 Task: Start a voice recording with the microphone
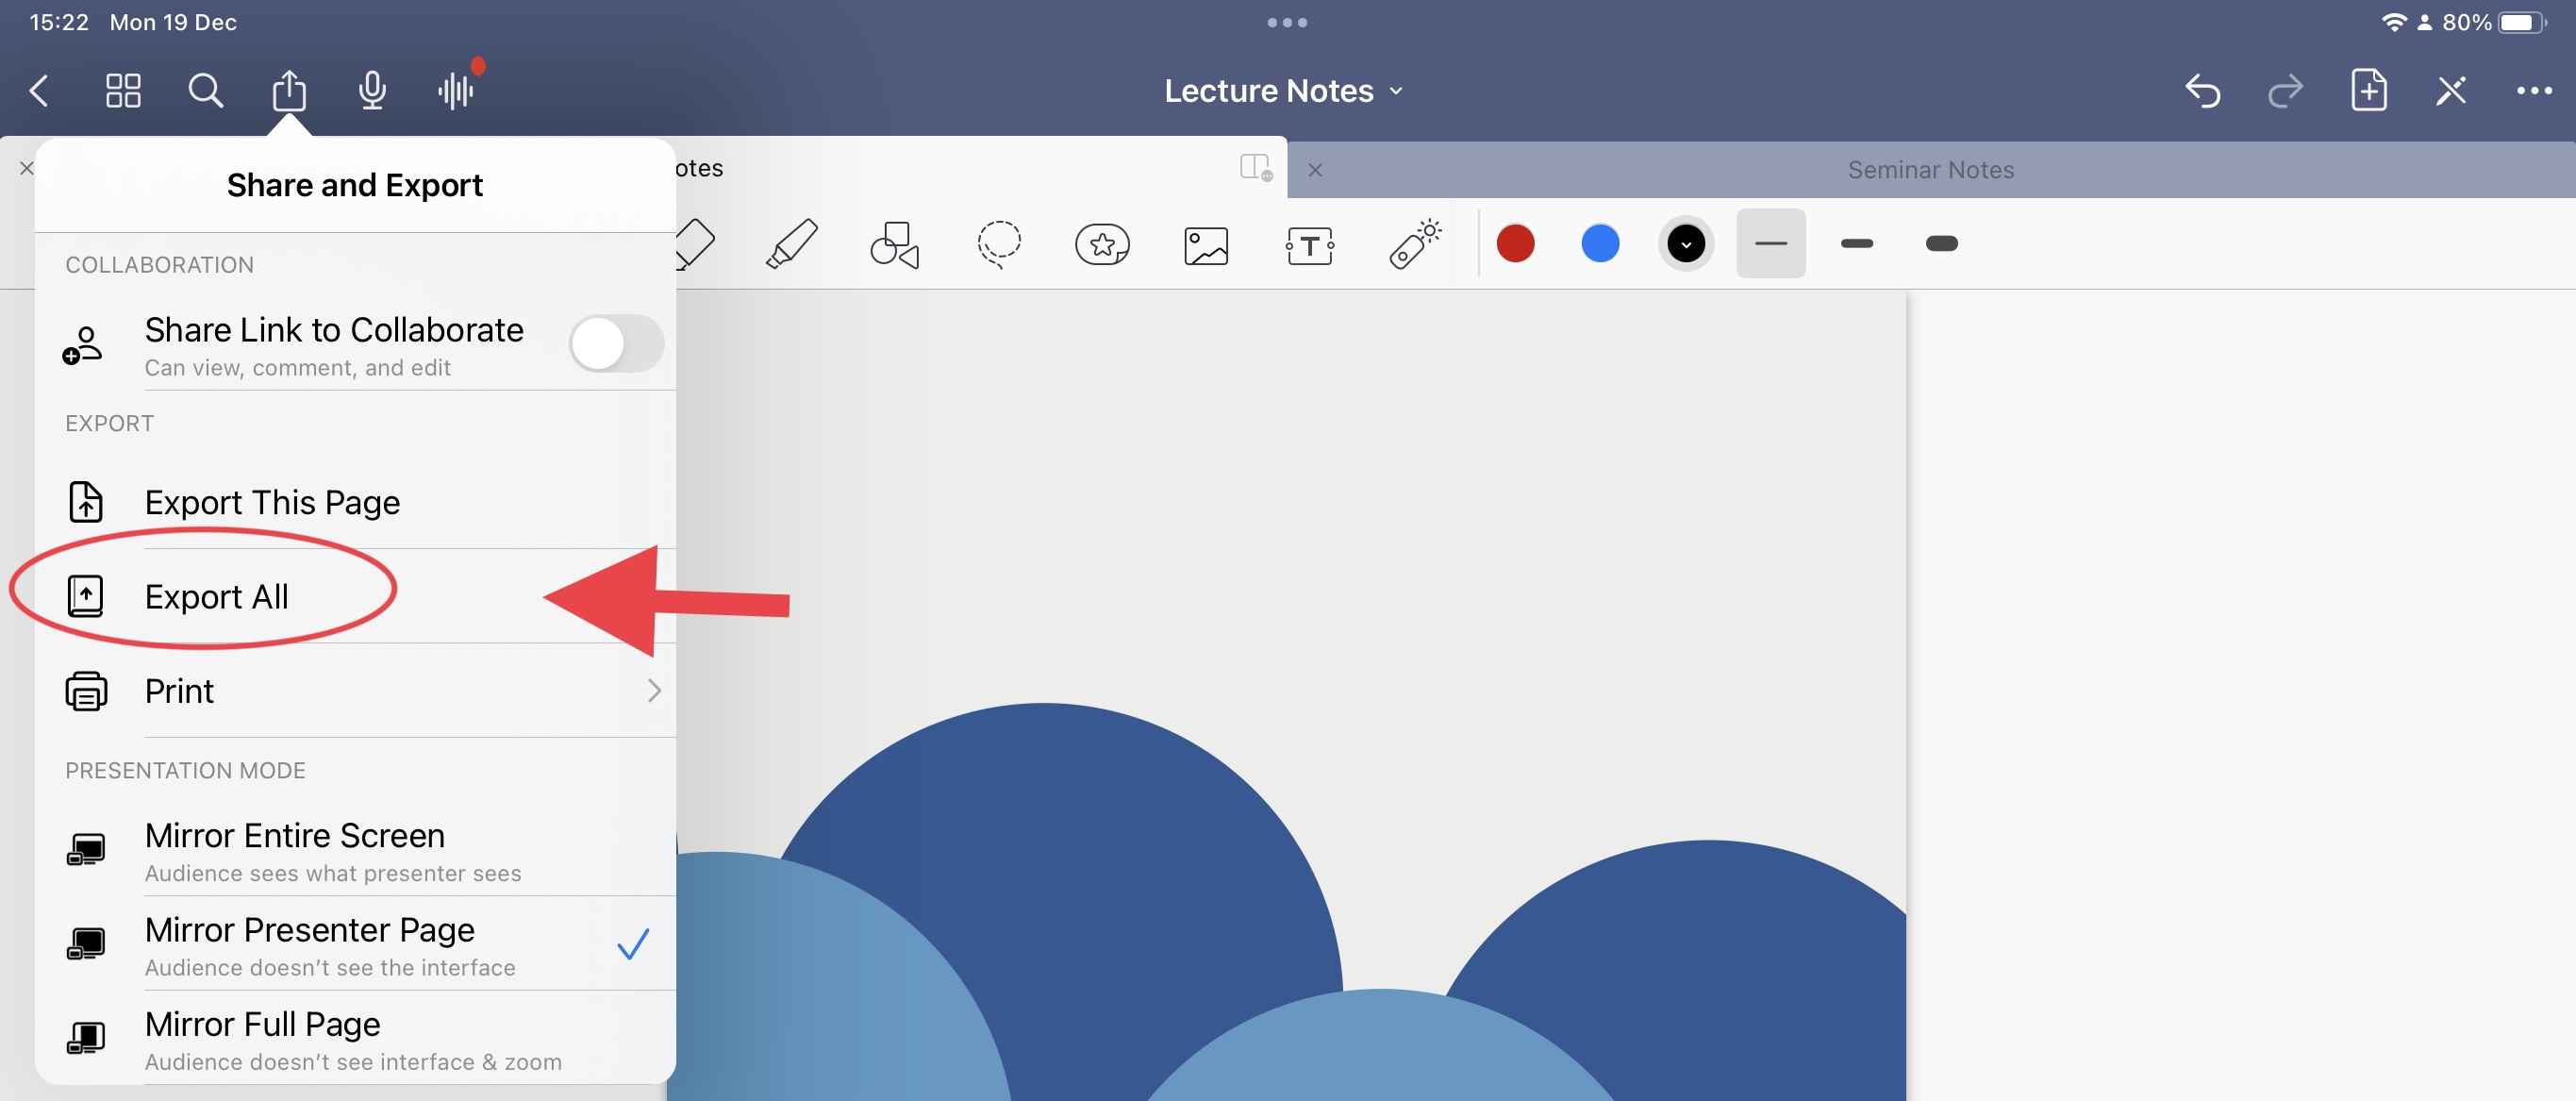tap(371, 90)
